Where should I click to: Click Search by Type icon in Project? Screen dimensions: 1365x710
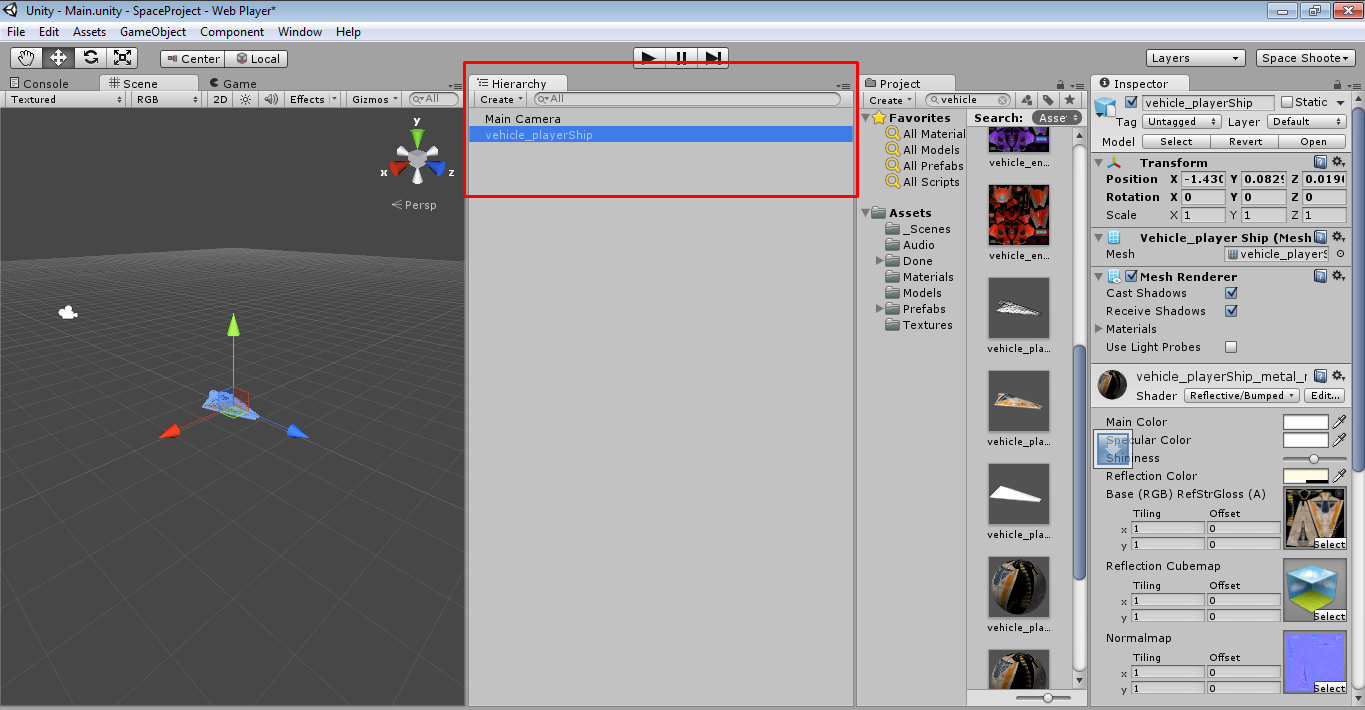pyautogui.click(x=1026, y=100)
